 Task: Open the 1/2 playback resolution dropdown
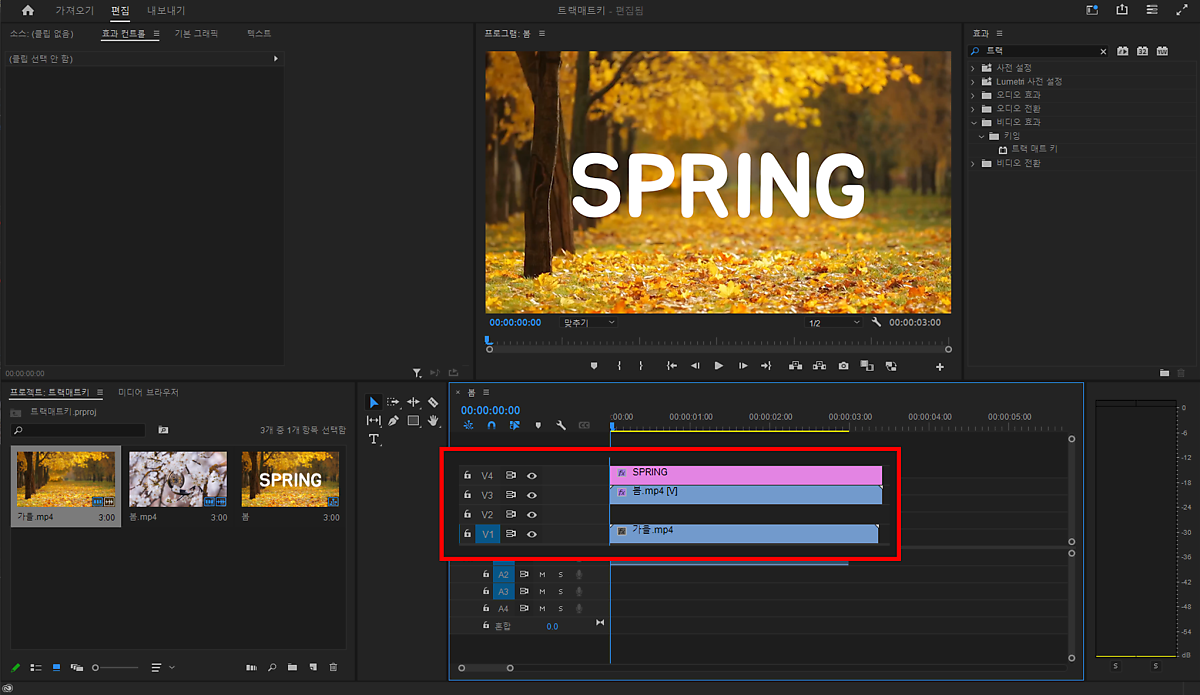pyautogui.click(x=834, y=323)
